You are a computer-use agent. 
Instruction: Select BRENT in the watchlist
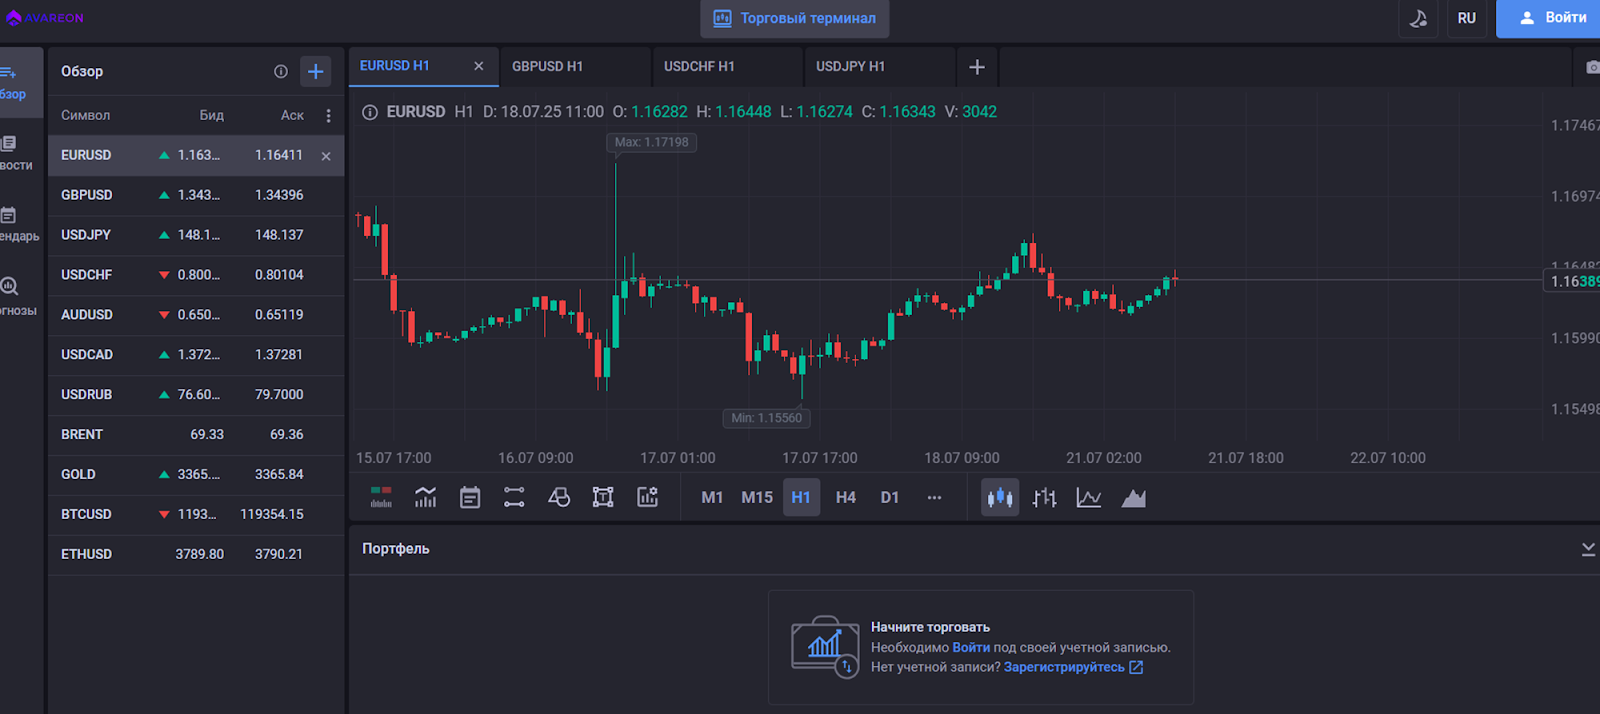[x=196, y=435]
